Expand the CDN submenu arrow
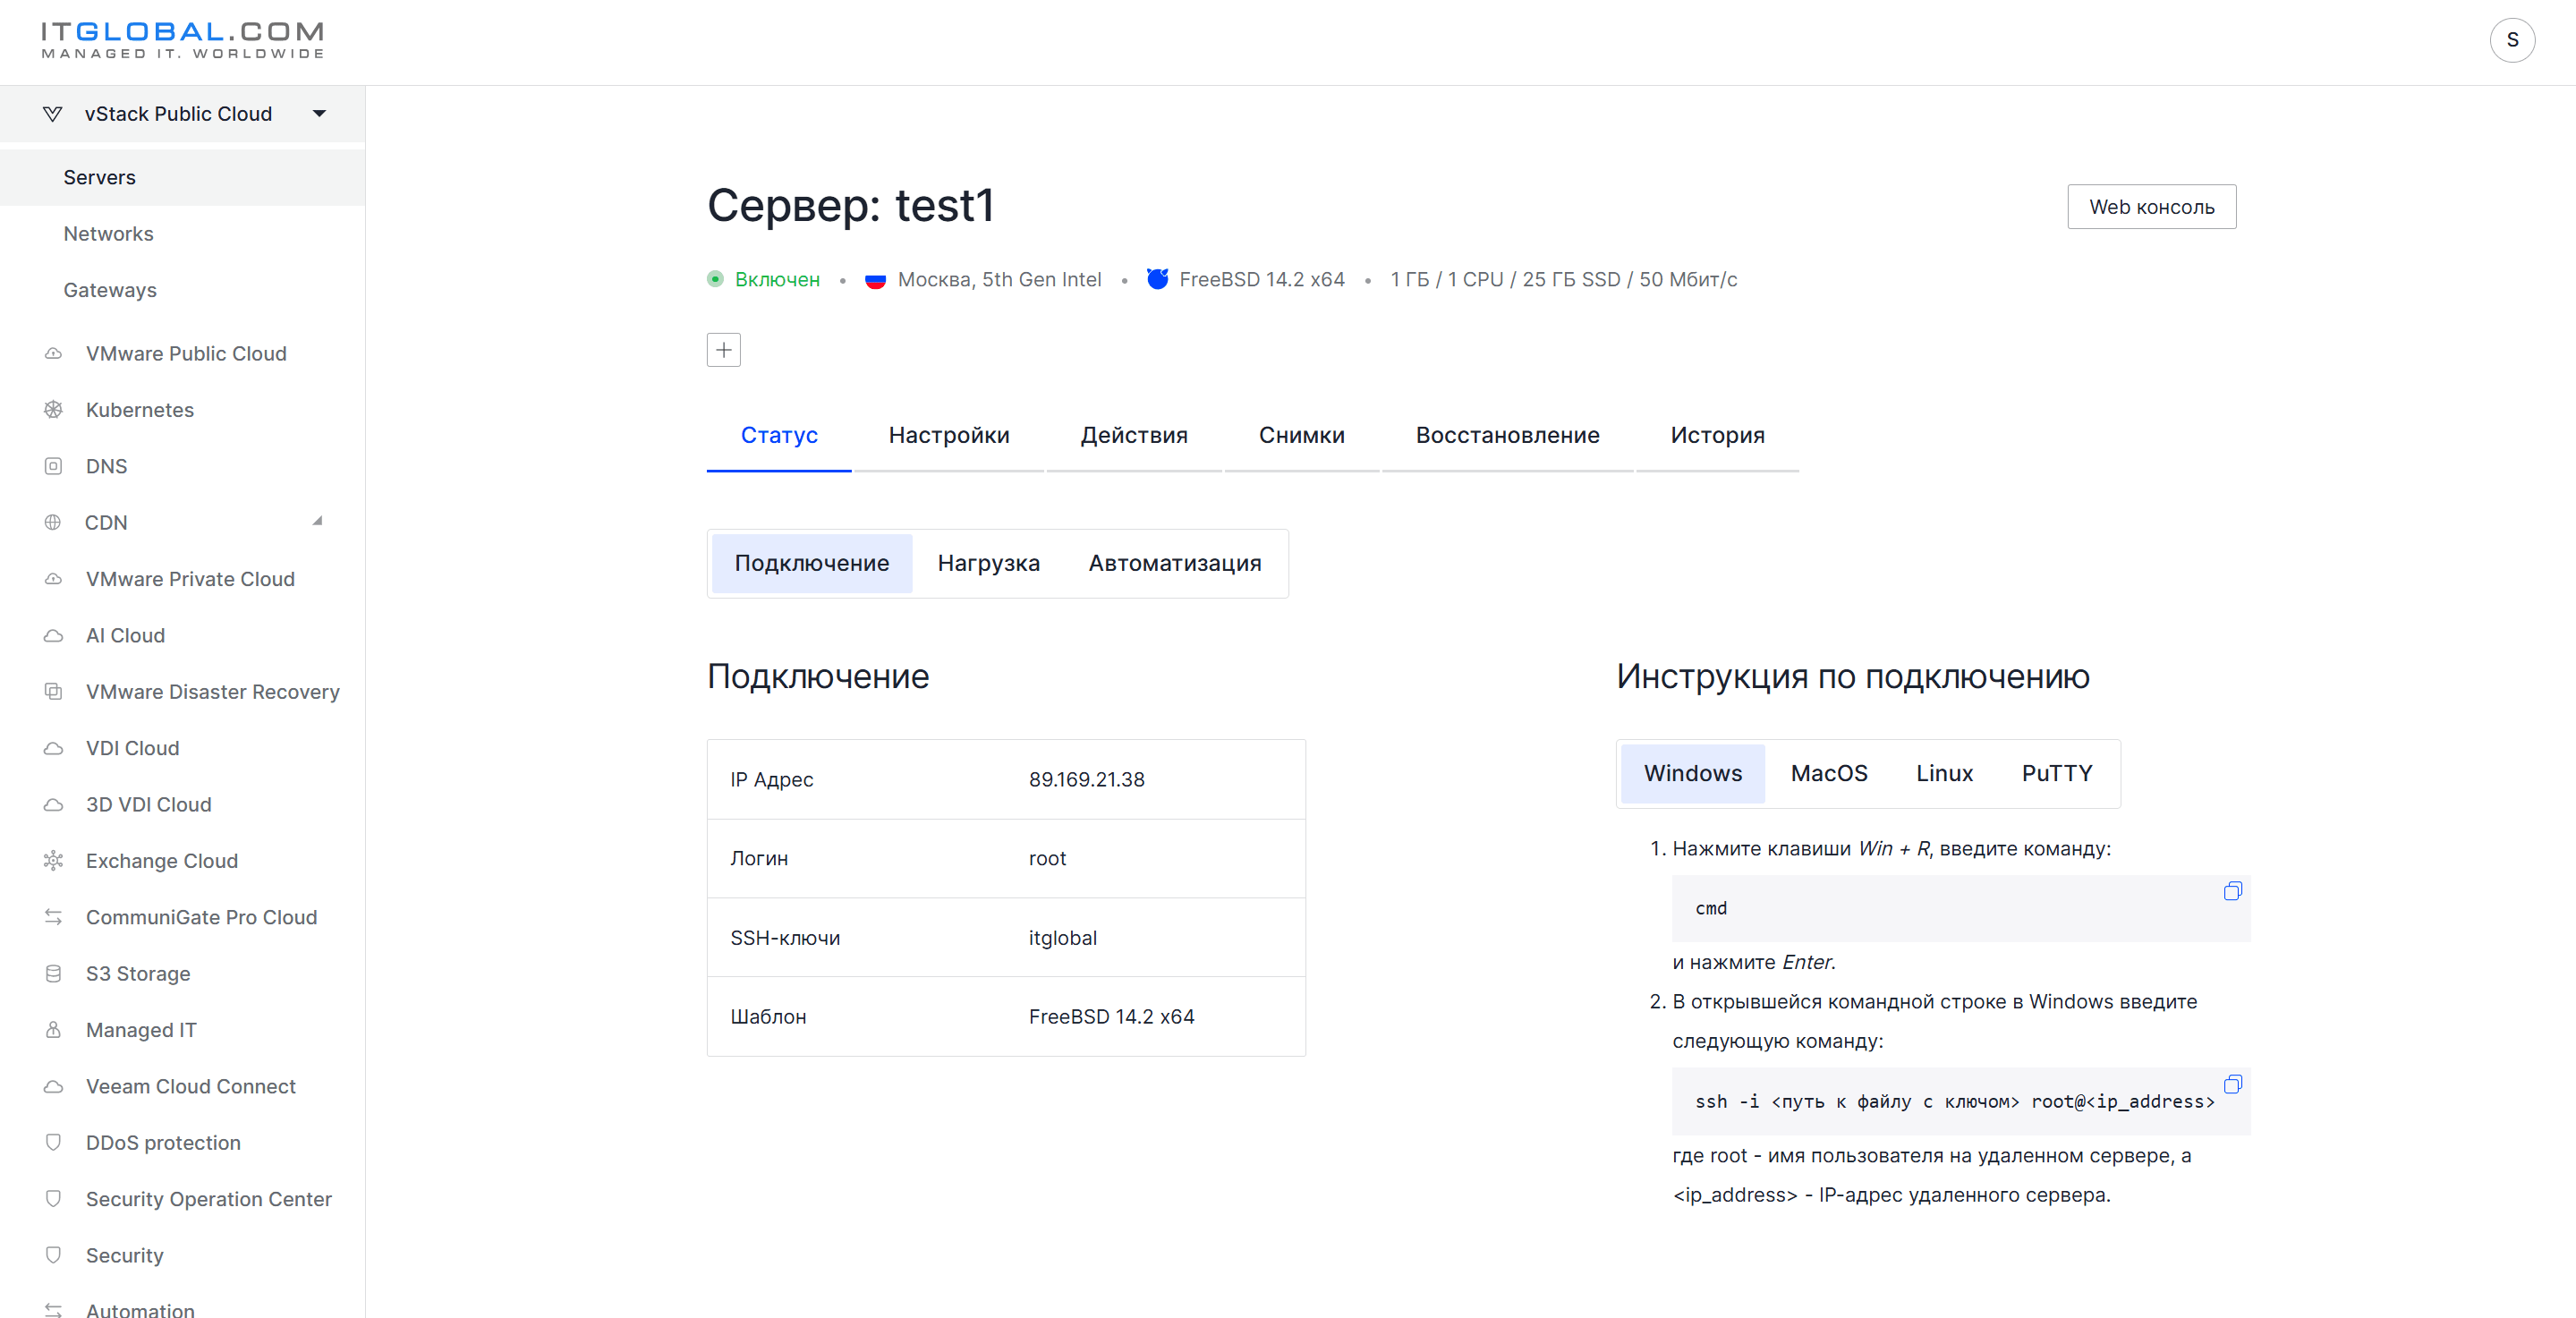The height and width of the screenshot is (1318, 2576). pyautogui.click(x=317, y=521)
